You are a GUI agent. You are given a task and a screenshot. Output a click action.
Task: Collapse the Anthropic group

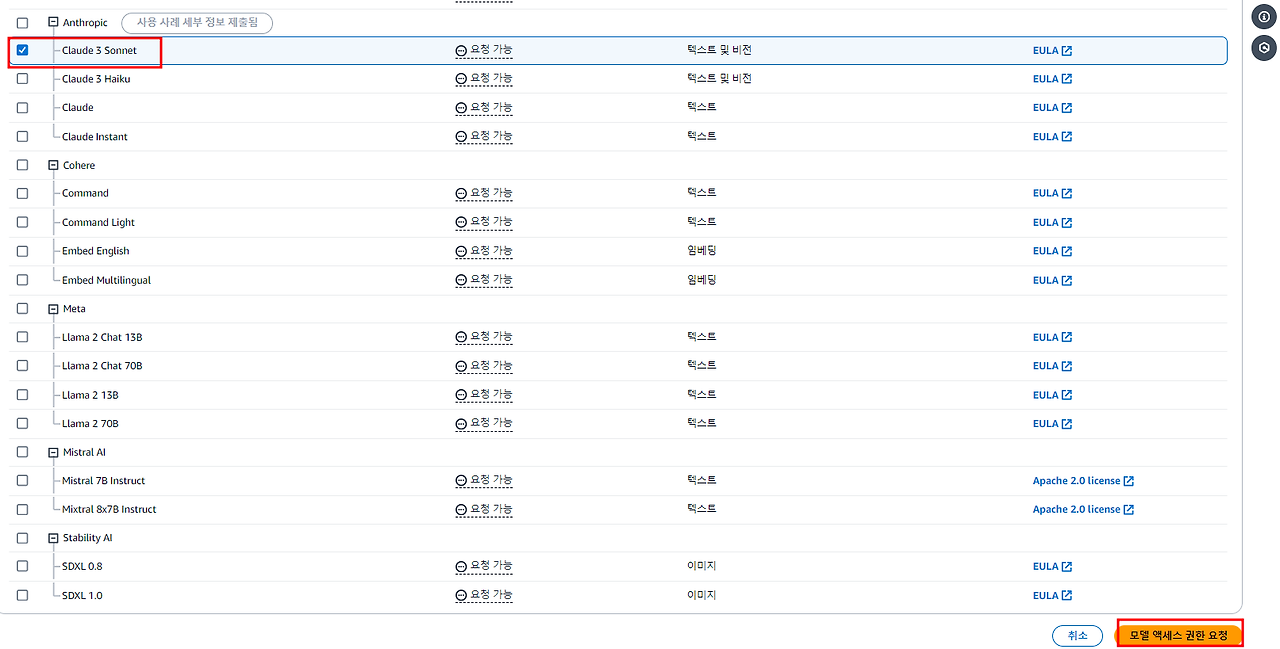[x=54, y=22]
